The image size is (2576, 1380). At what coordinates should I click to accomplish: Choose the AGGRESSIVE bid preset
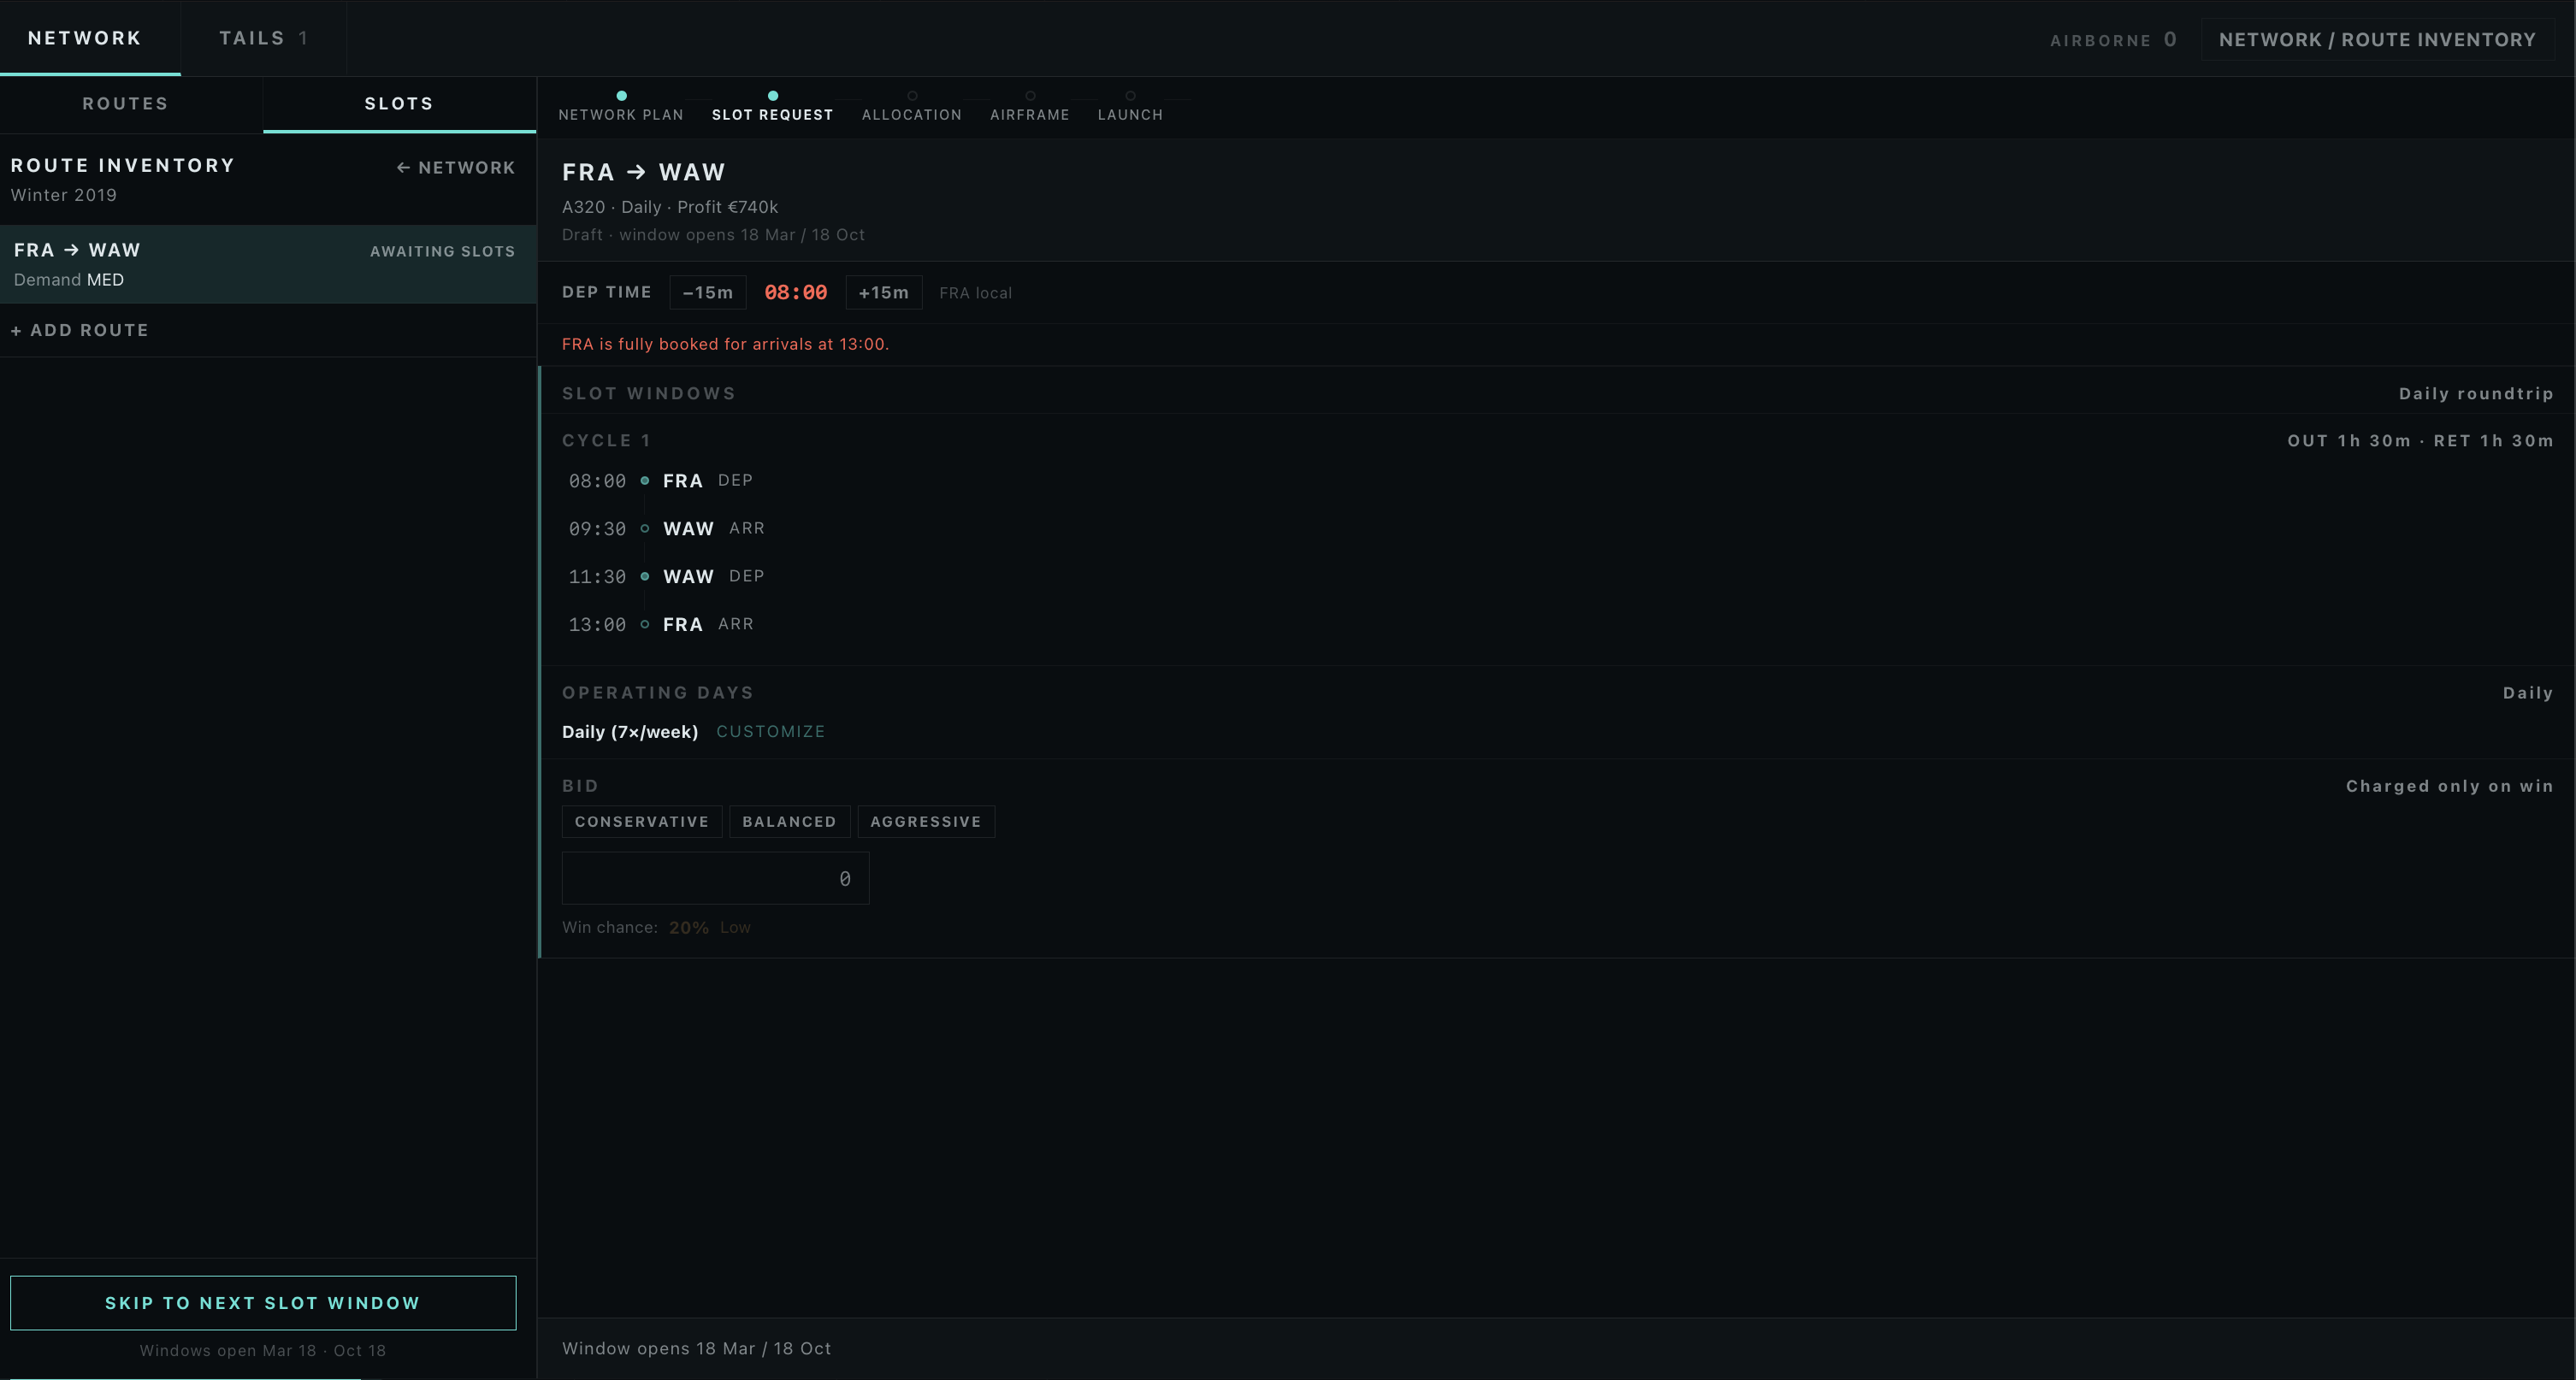pos(926,822)
